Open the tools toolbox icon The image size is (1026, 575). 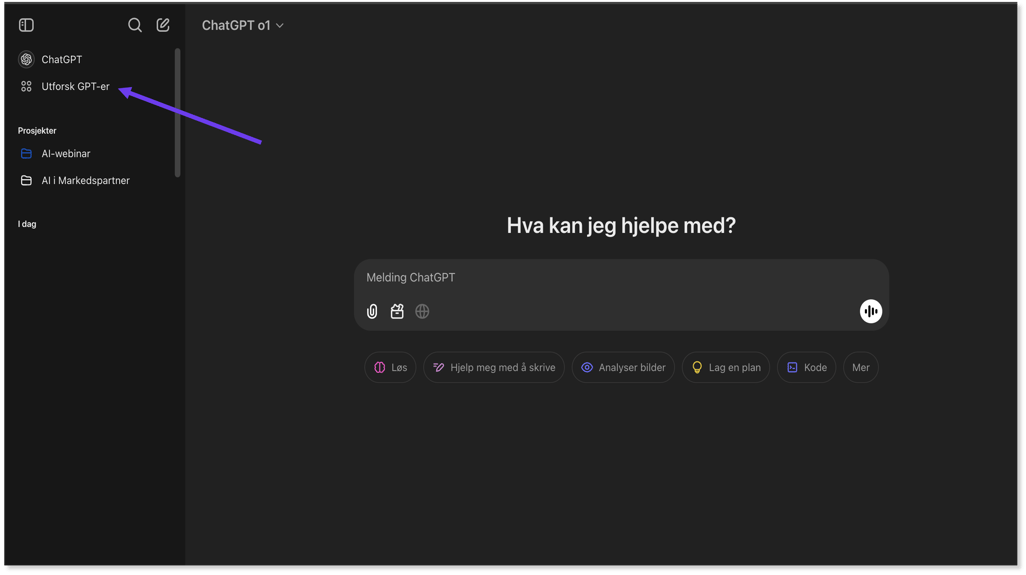pyautogui.click(x=397, y=311)
